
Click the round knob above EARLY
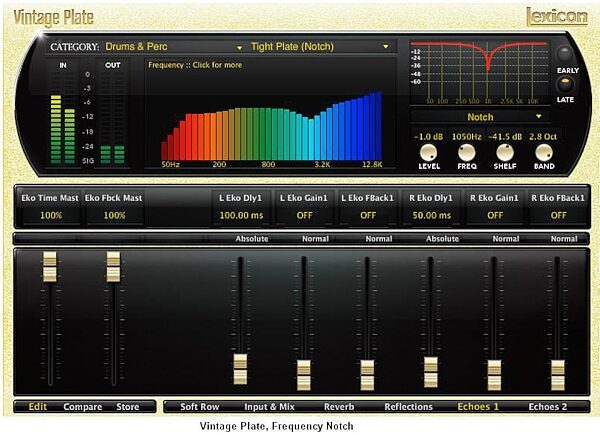tap(565, 53)
